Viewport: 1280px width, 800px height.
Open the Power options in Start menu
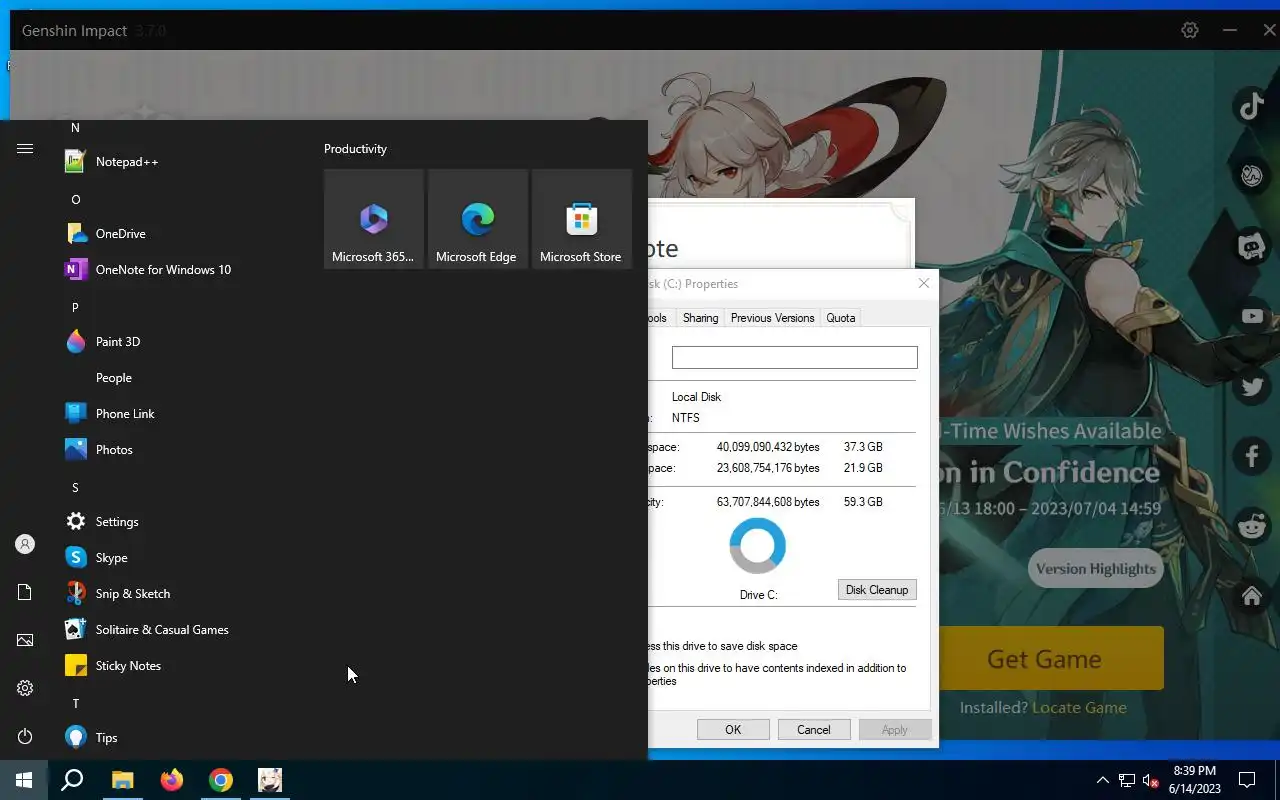(x=25, y=736)
